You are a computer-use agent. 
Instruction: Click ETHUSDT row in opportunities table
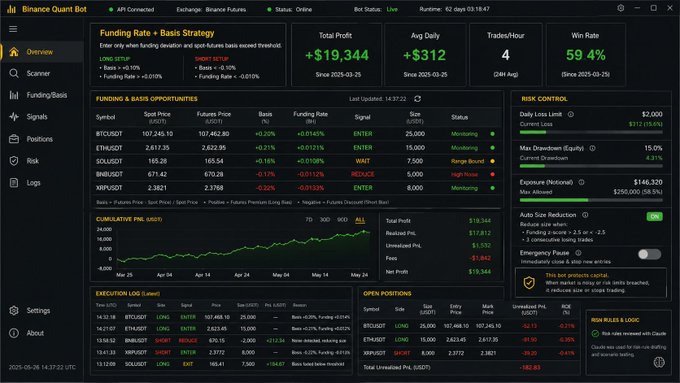(297, 148)
